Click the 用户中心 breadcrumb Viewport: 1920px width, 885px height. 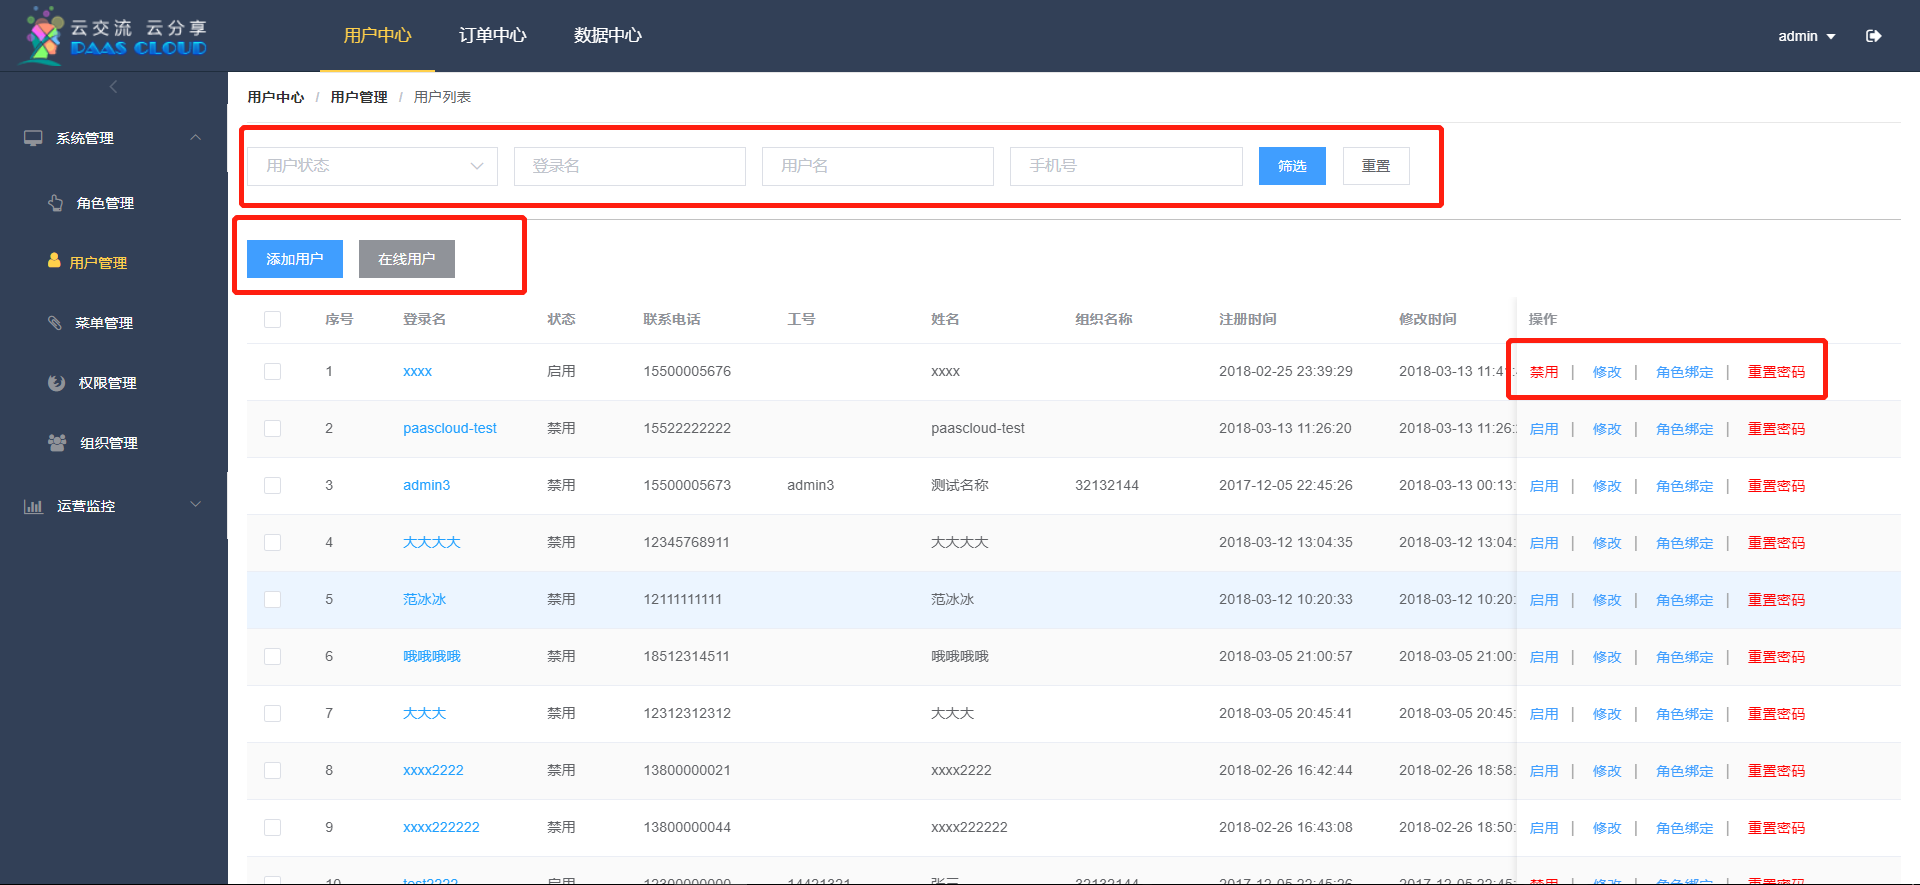276,97
